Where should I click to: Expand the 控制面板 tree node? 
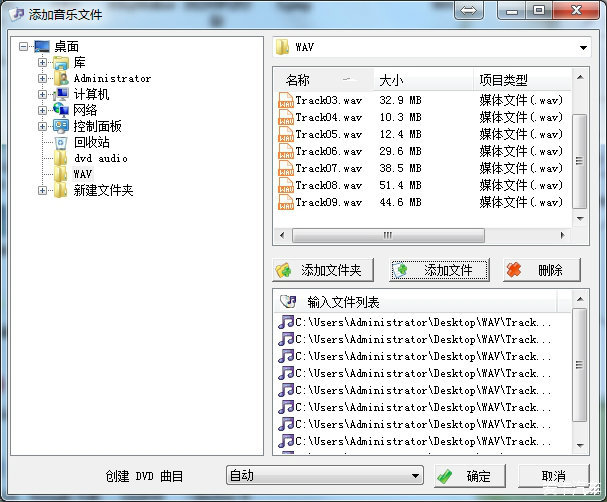pyautogui.click(x=42, y=126)
